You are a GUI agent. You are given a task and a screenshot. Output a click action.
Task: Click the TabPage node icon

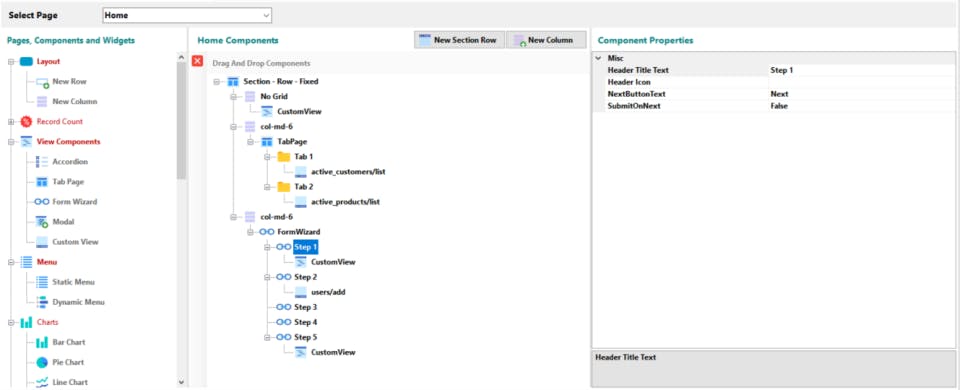267,141
